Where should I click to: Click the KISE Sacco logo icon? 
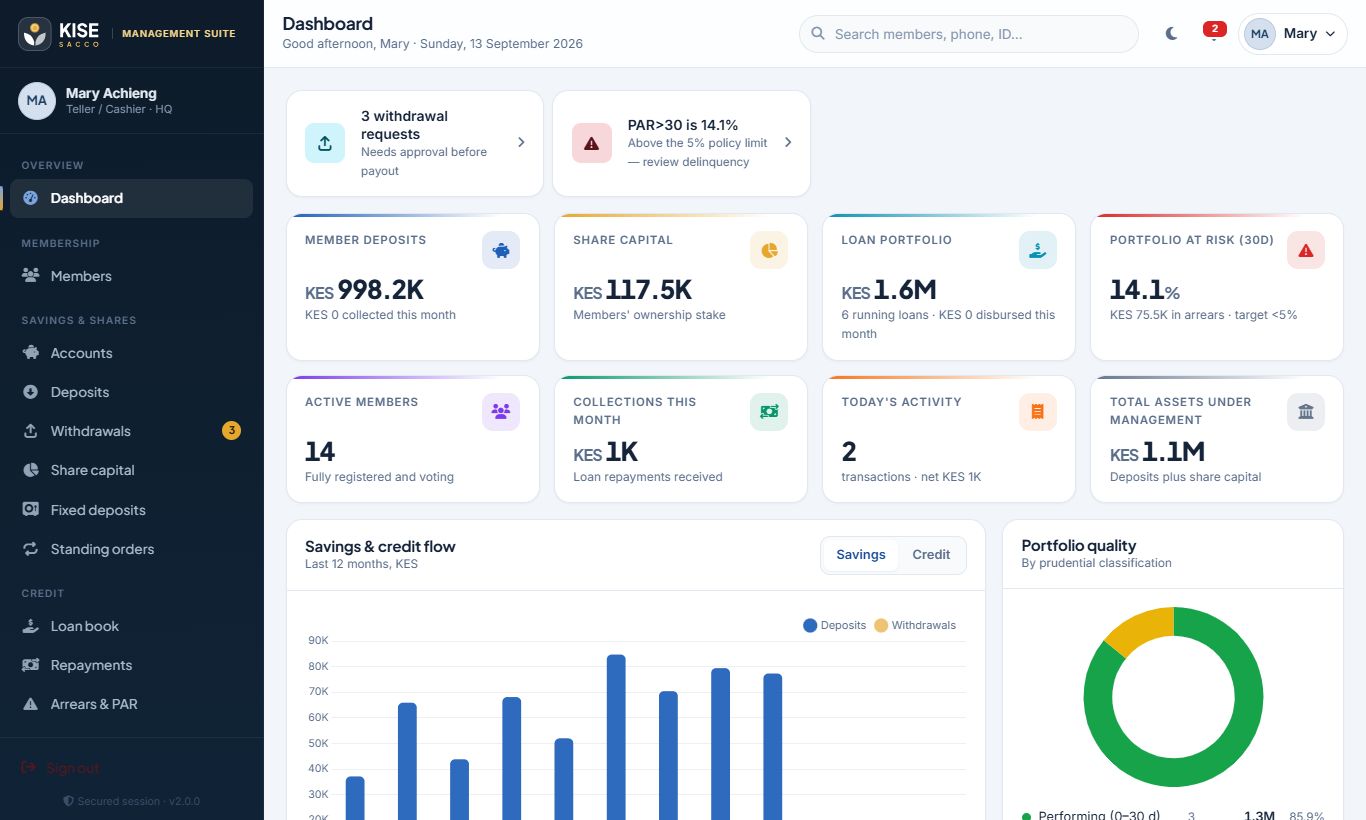click(35, 34)
